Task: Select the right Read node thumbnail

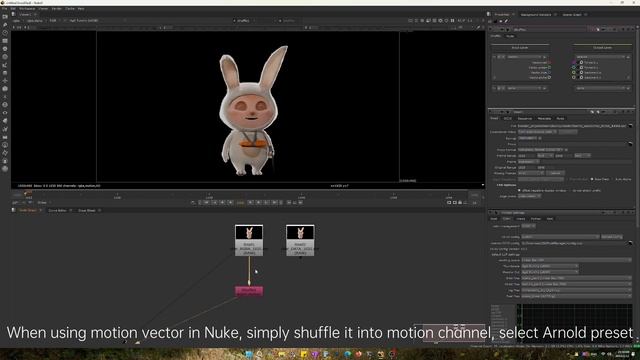Action: 300,233
